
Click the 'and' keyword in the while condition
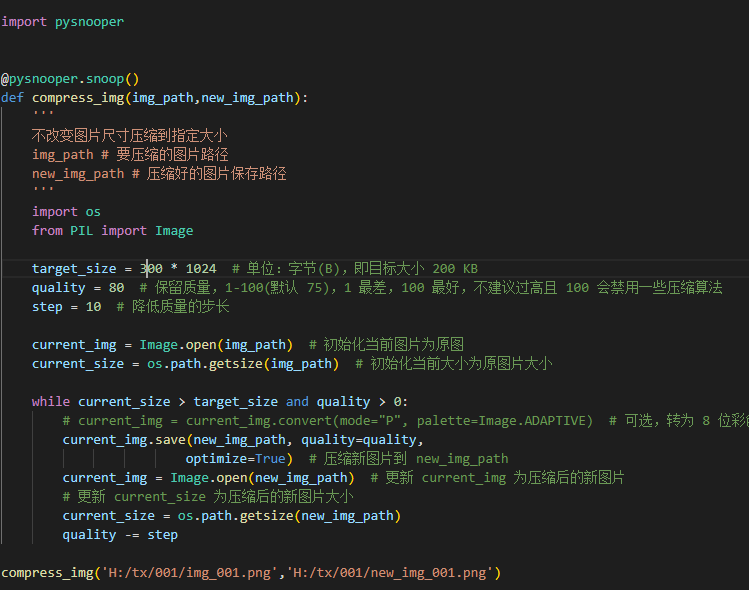(x=297, y=402)
